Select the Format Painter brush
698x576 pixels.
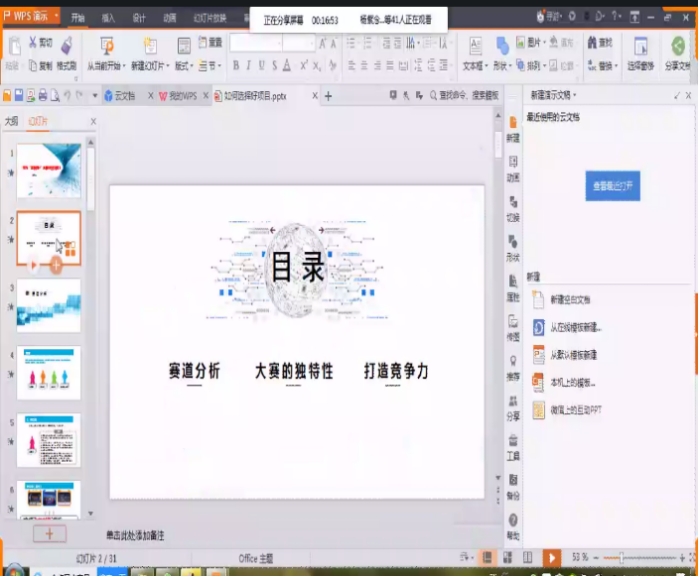tap(67, 45)
